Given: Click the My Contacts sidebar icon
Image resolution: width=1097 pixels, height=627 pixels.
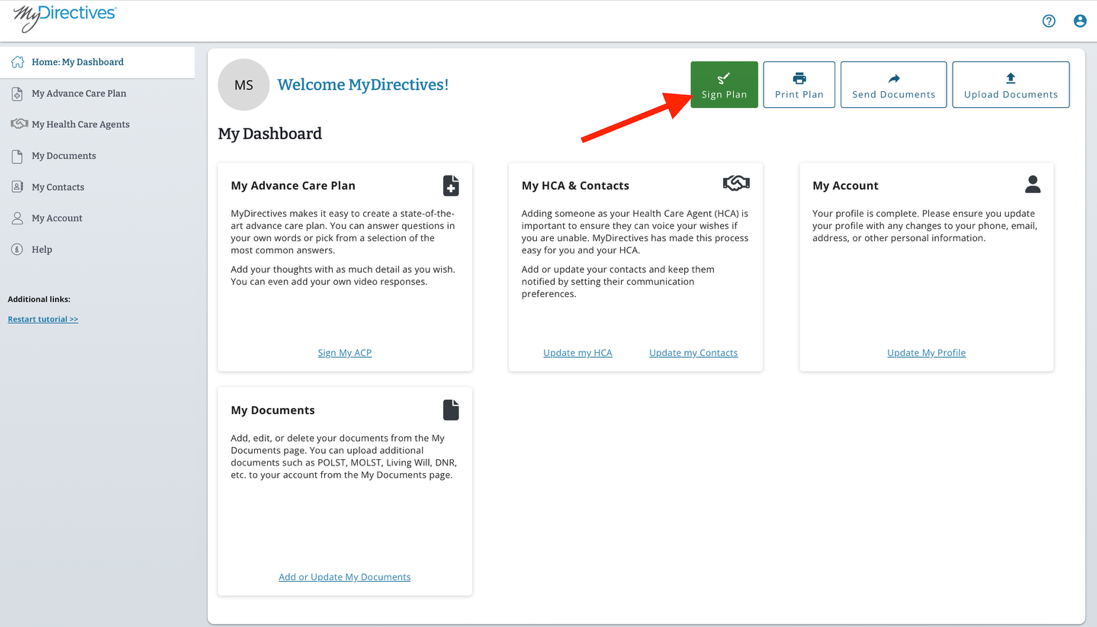Looking at the screenshot, I should point(17,187).
